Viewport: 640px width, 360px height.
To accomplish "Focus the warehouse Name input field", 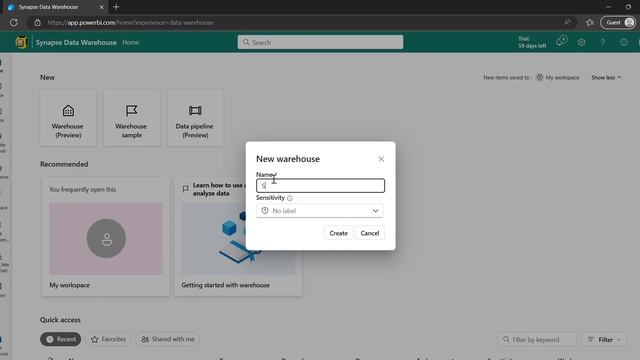I will coord(320,186).
